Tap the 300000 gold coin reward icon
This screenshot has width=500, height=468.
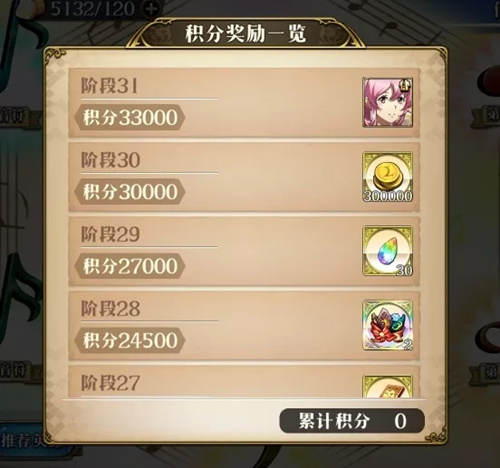tap(388, 177)
